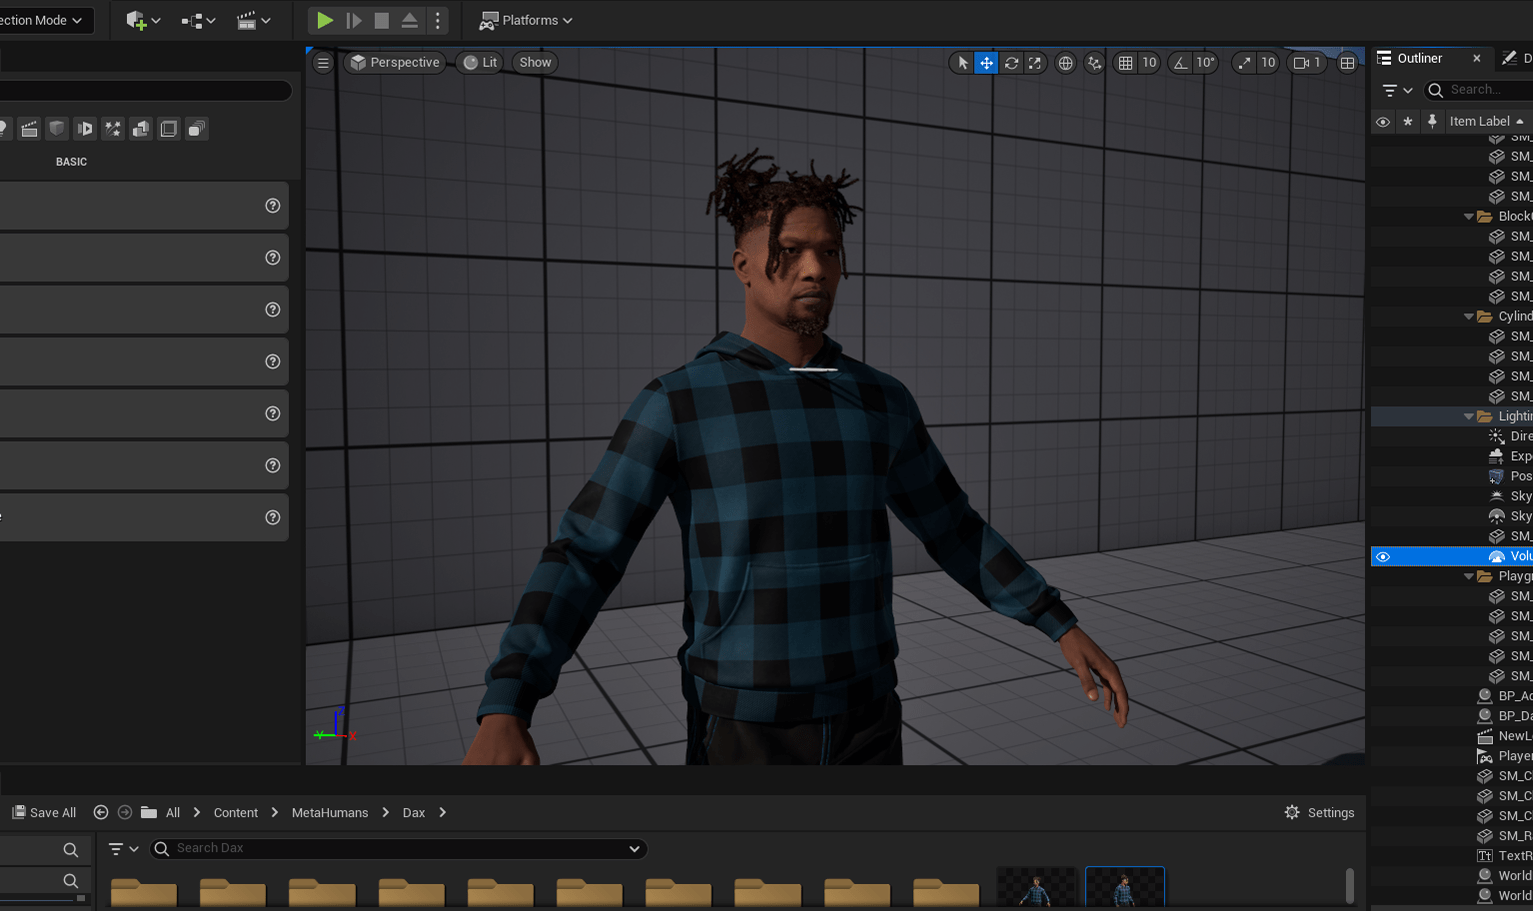The width and height of the screenshot is (1533, 911).
Task: Navigate to MetaHumans breadcrumb
Action: pyautogui.click(x=330, y=813)
